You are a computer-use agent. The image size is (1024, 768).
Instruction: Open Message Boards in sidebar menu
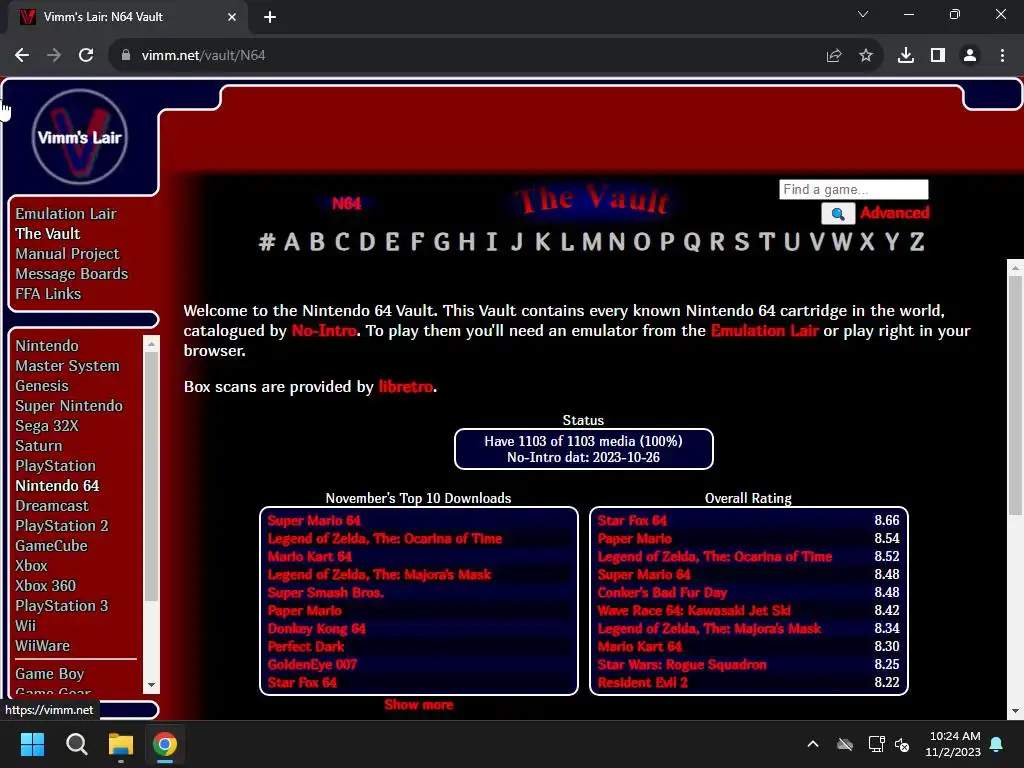pos(72,274)
